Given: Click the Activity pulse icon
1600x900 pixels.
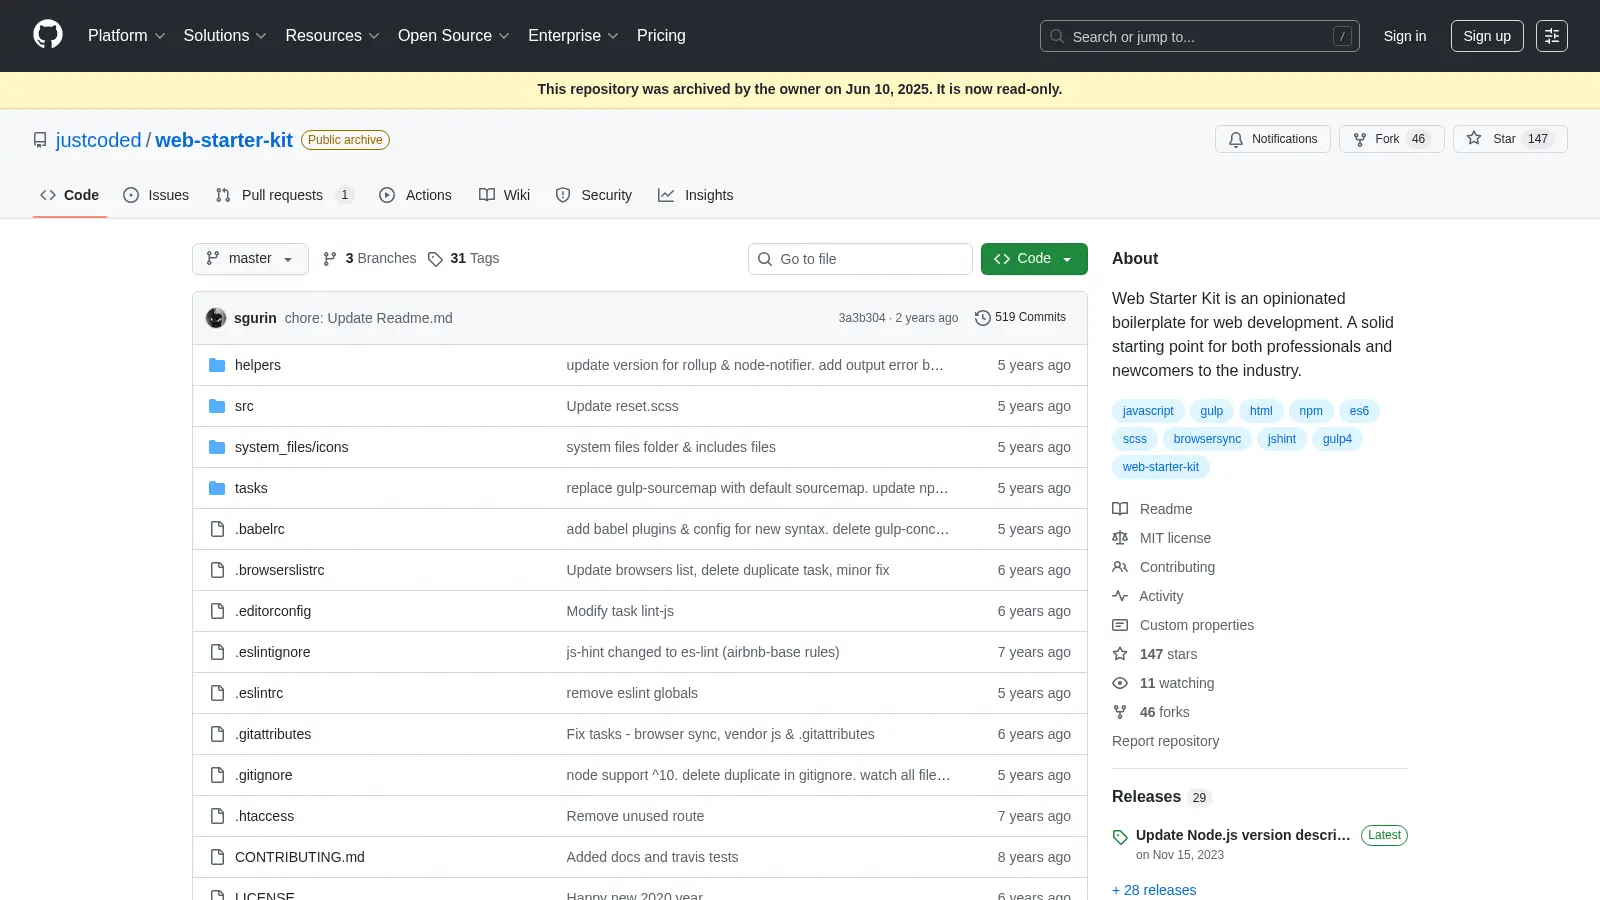Looking at the screenshot, I should tap(1120, 596).
